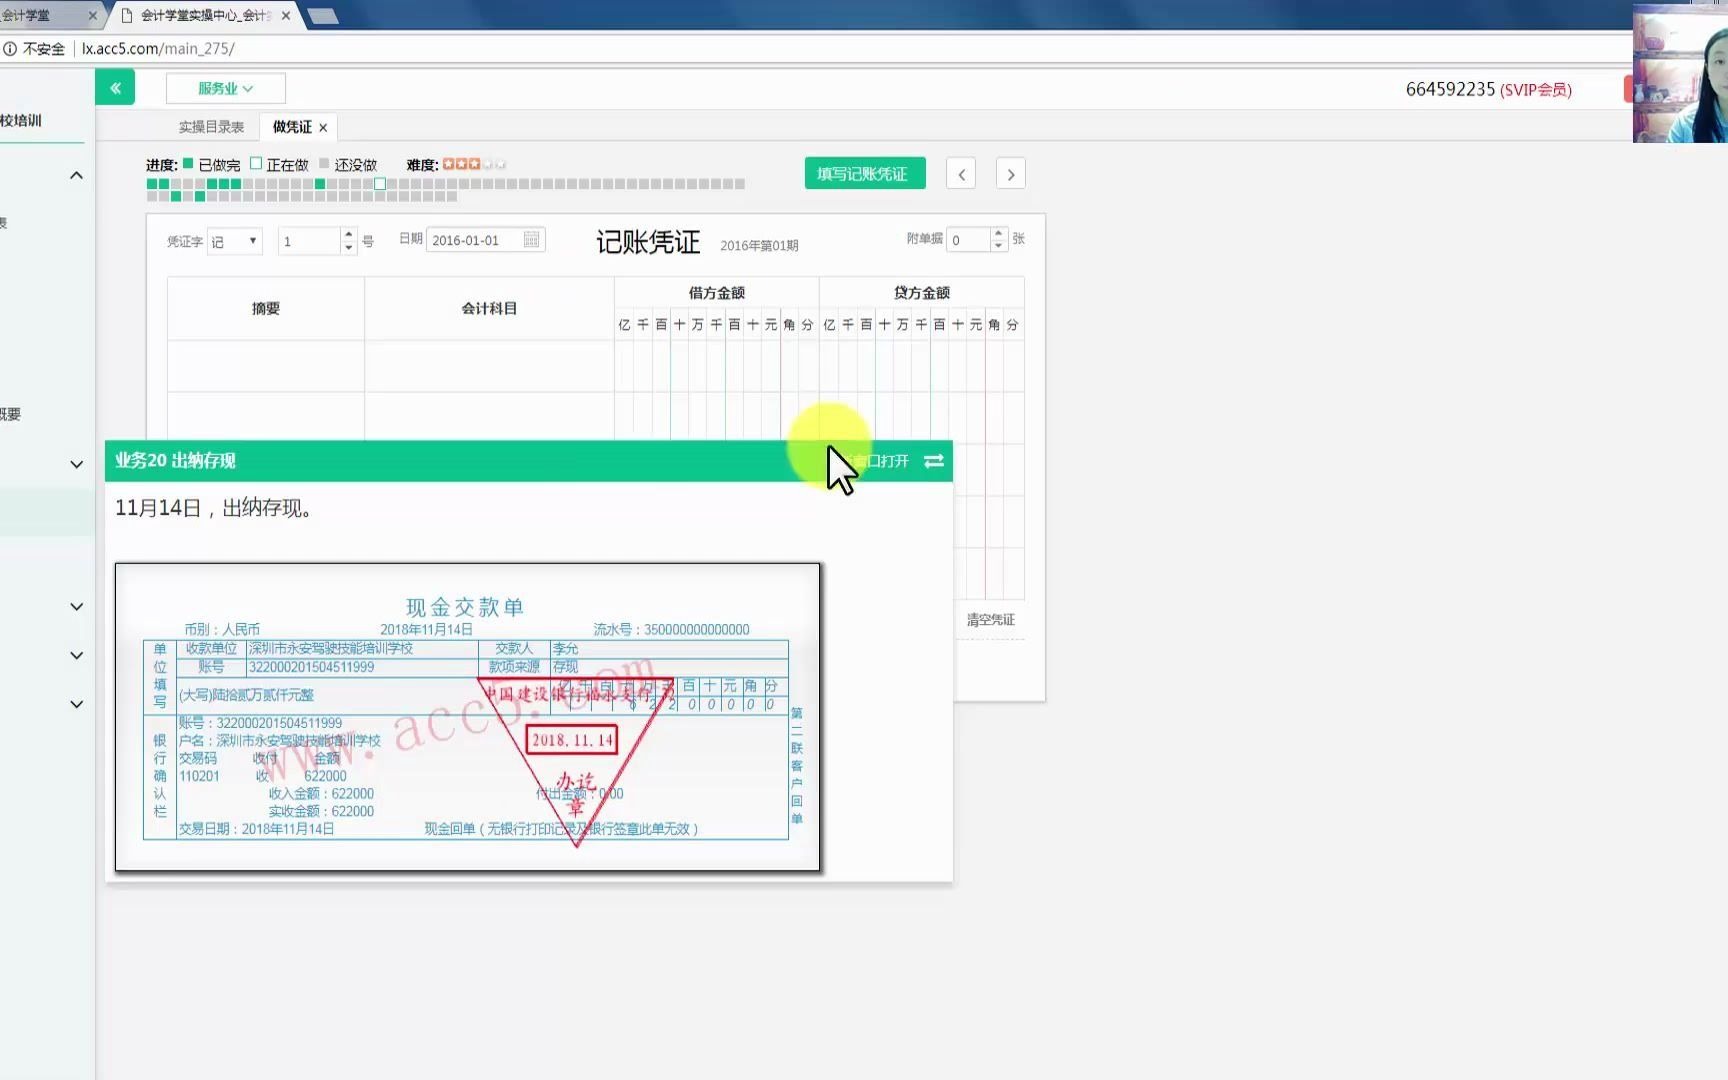Expand the third sidebar chevron section
The width and height of the screenshot is (1728, 1080).
(x=76, y=607)
